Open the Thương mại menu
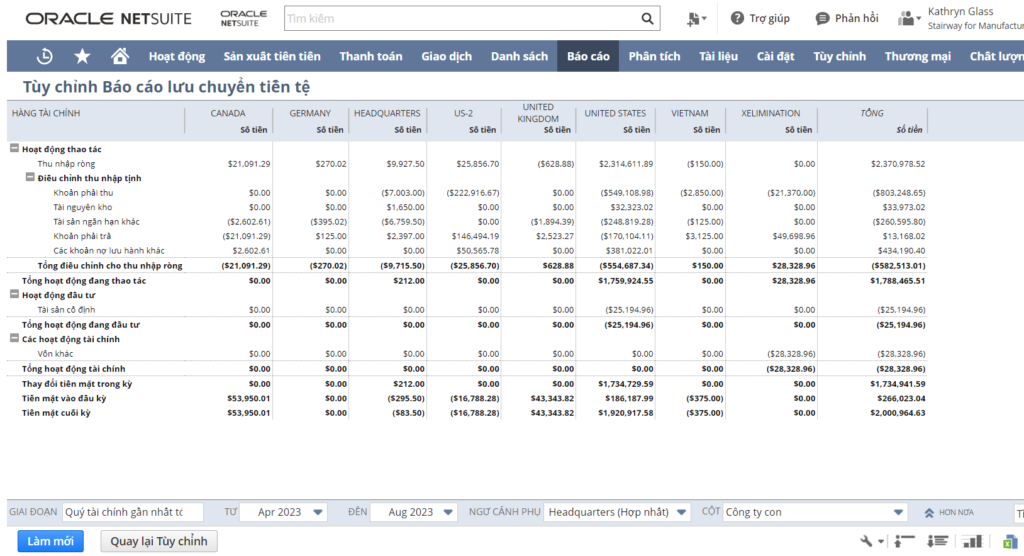This screenshot has width=1024, height=556. tap(918, 56)
